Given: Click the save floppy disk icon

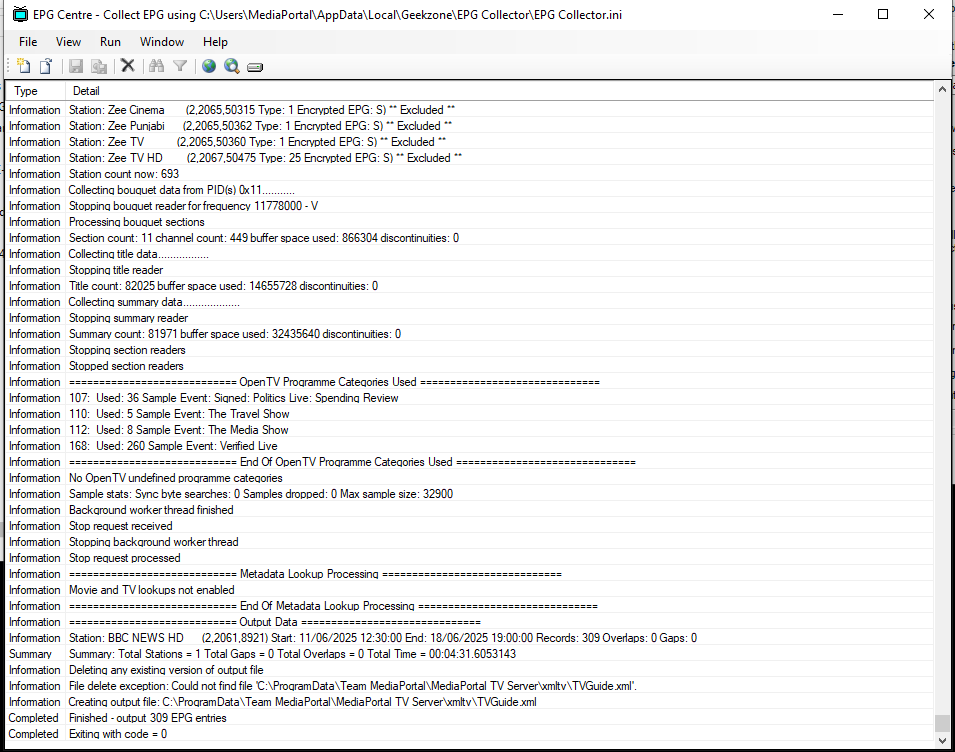Looking at the screenshot, I should (x=76, y=66).
